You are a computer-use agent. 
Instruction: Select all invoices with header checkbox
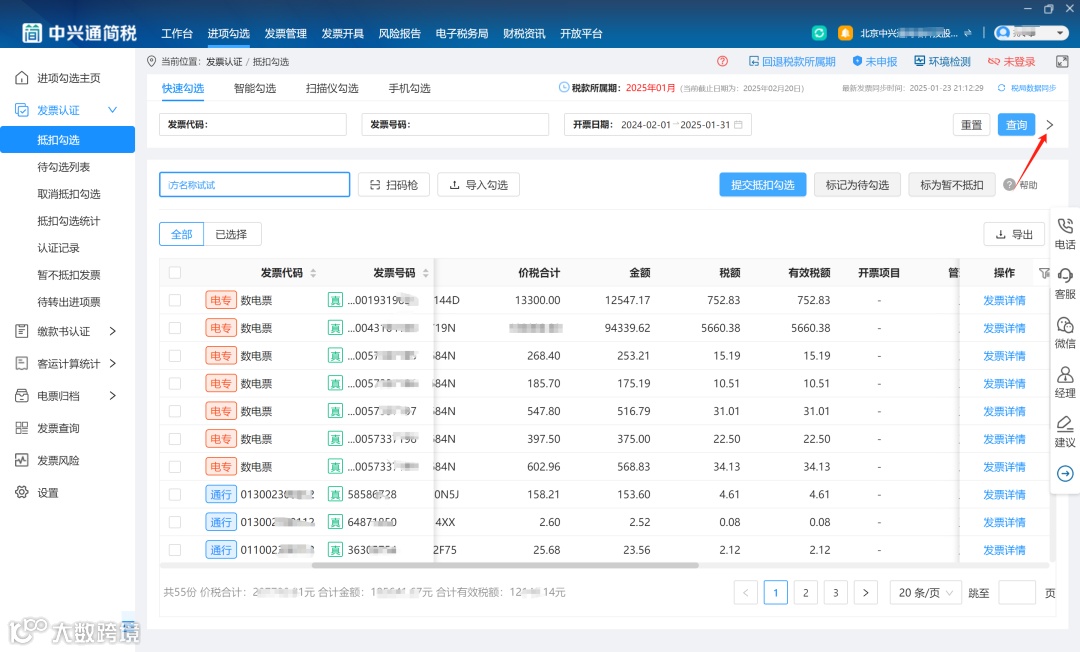click(x=173, y=271)
